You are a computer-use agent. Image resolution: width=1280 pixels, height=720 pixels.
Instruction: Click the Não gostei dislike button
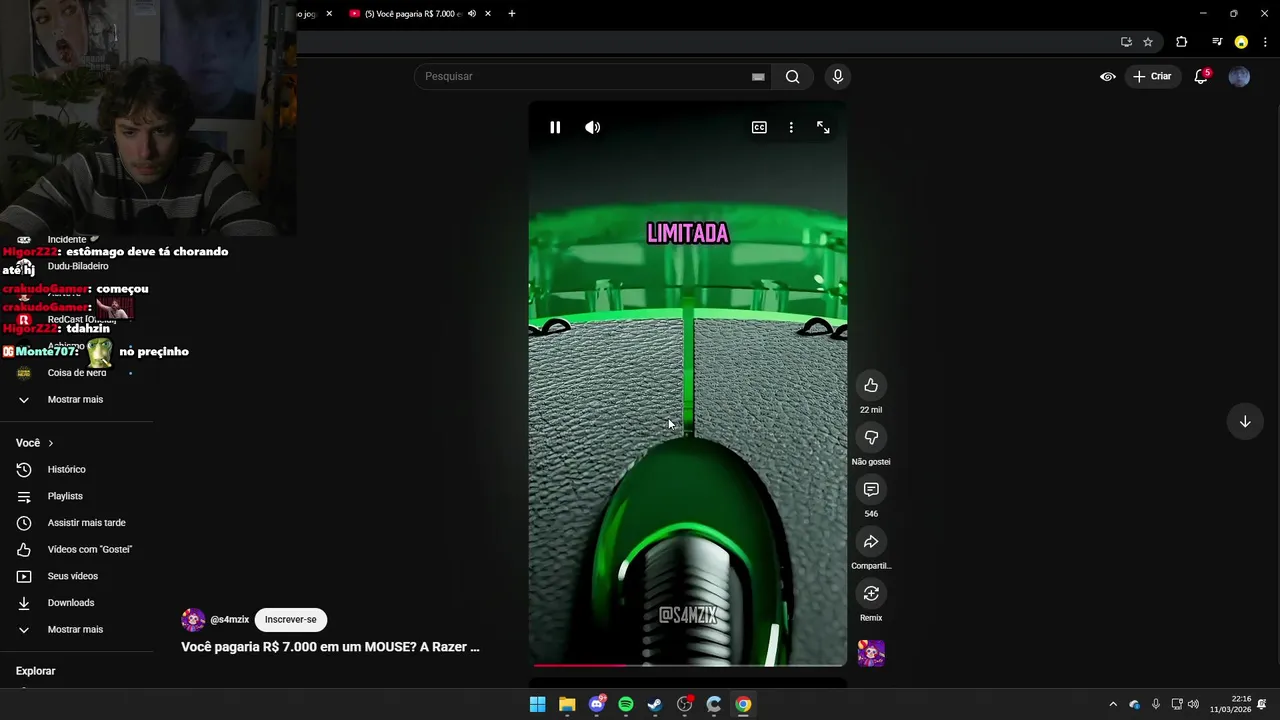pos(871,437)
